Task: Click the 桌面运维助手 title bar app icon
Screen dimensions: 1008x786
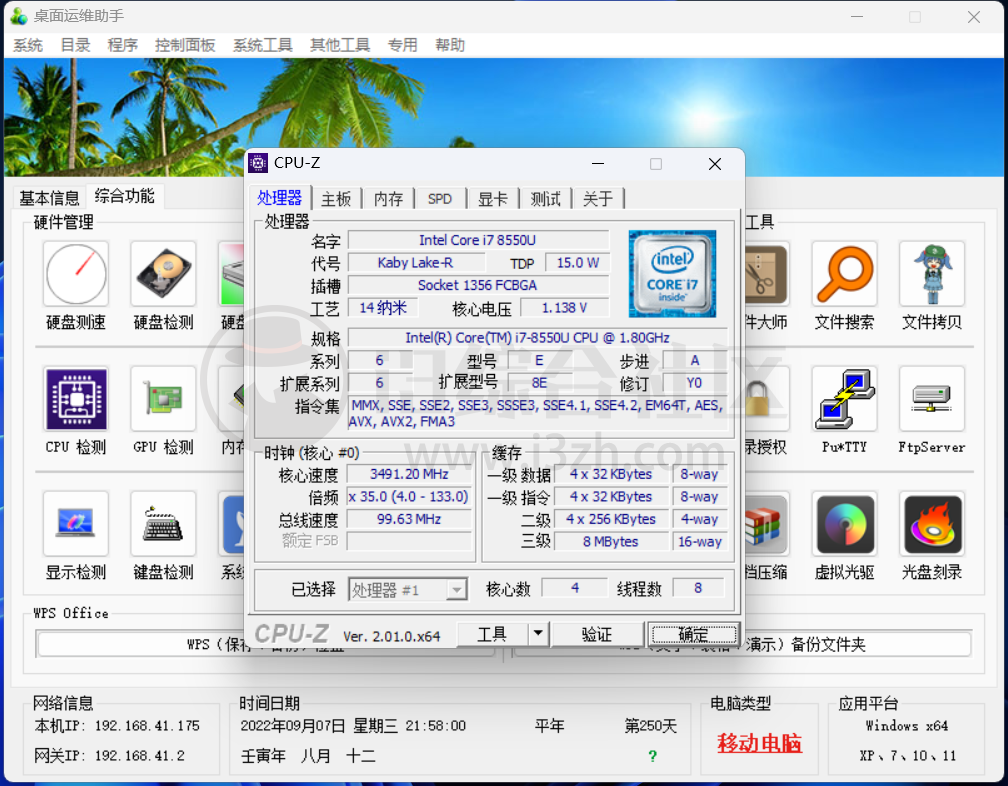Action: pyautogui.click(x=19, y=16)
